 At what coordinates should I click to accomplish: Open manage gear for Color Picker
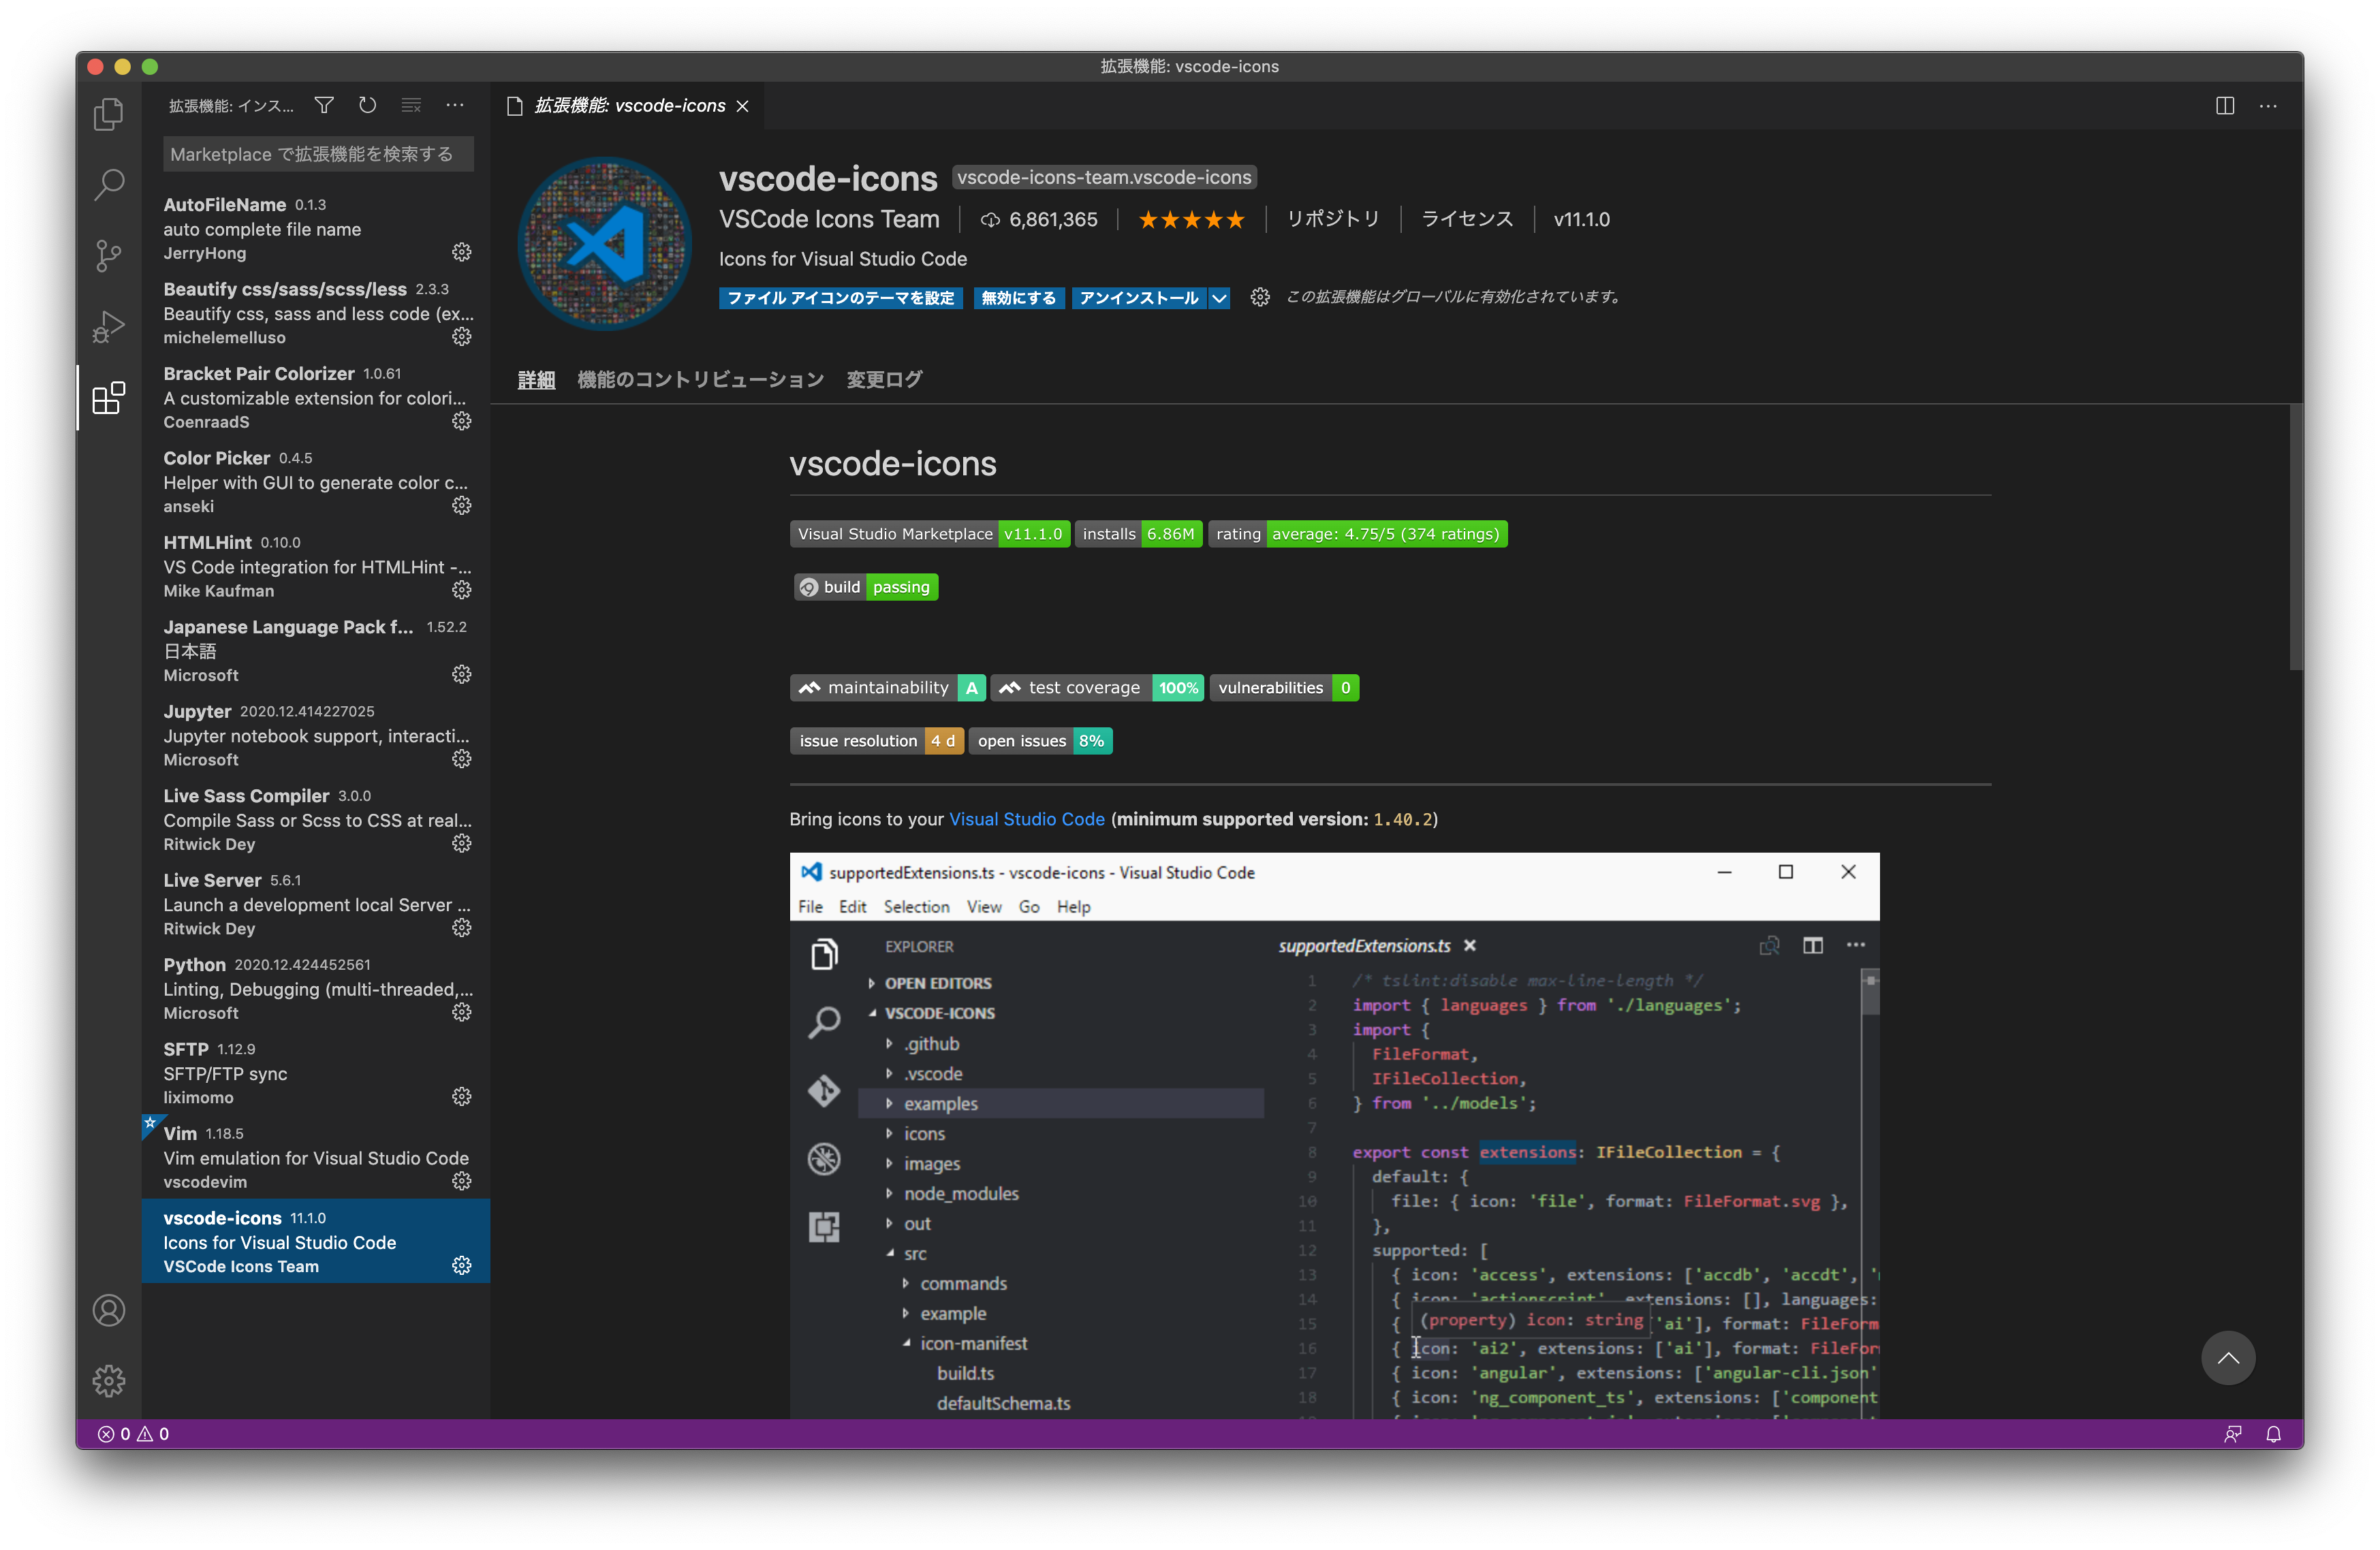click(x=461, y=505)
